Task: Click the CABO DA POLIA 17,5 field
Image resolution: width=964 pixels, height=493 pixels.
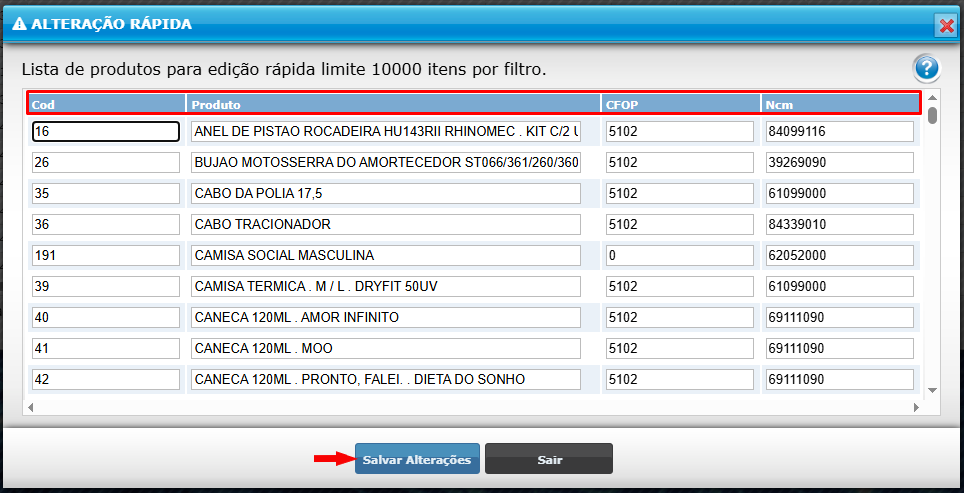Action: tap(386, 194)
